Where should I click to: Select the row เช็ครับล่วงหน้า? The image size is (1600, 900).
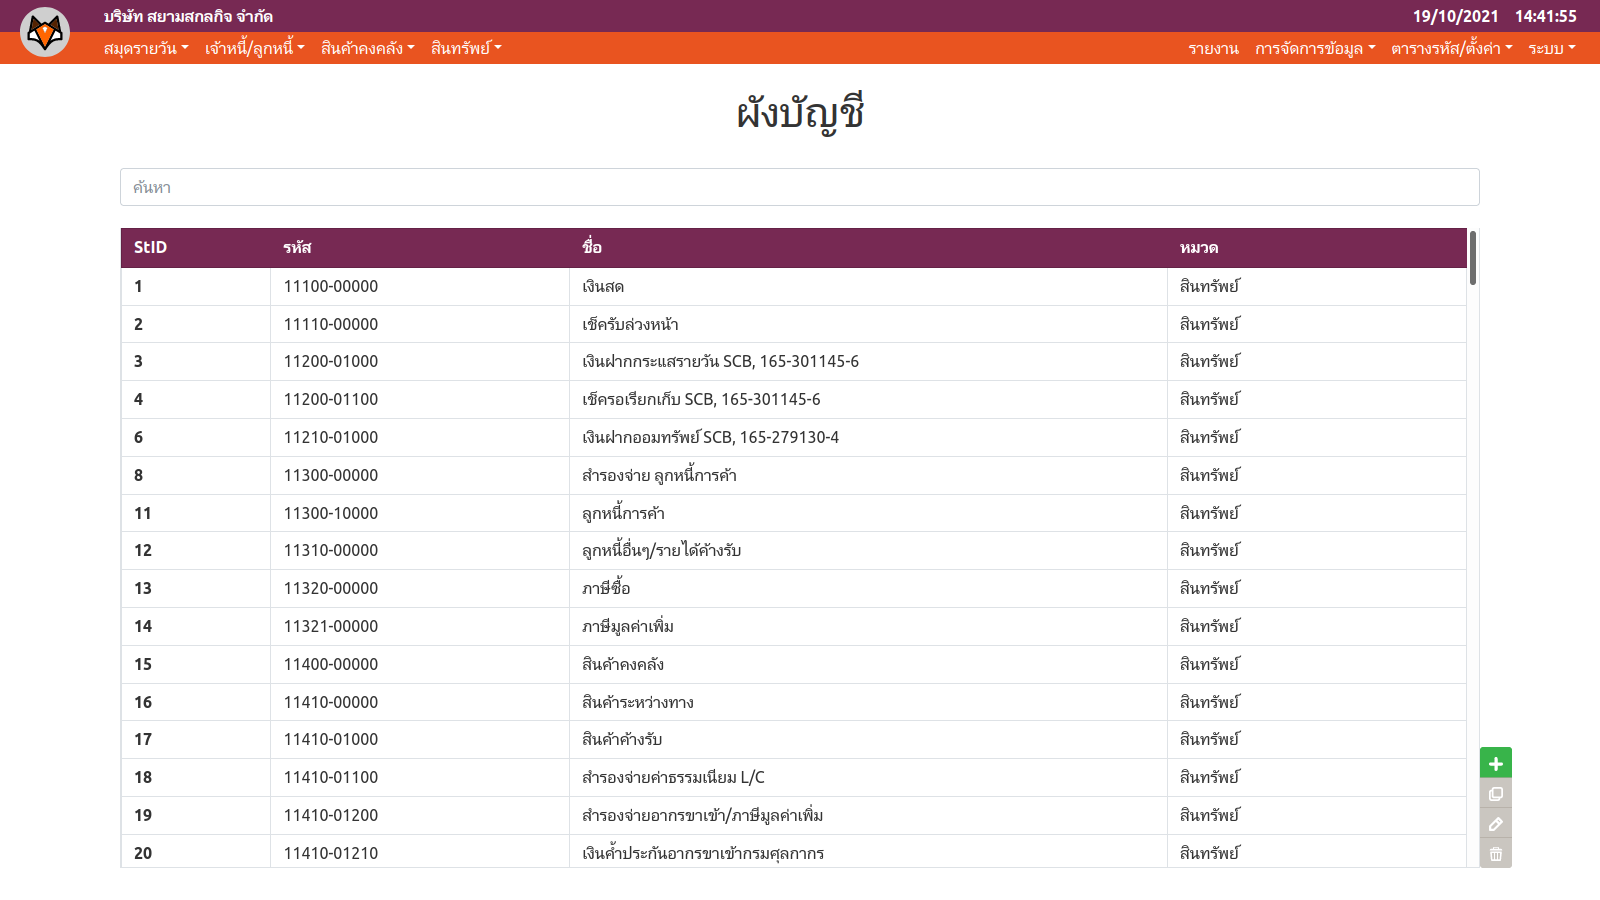click(x=794, y=324)
